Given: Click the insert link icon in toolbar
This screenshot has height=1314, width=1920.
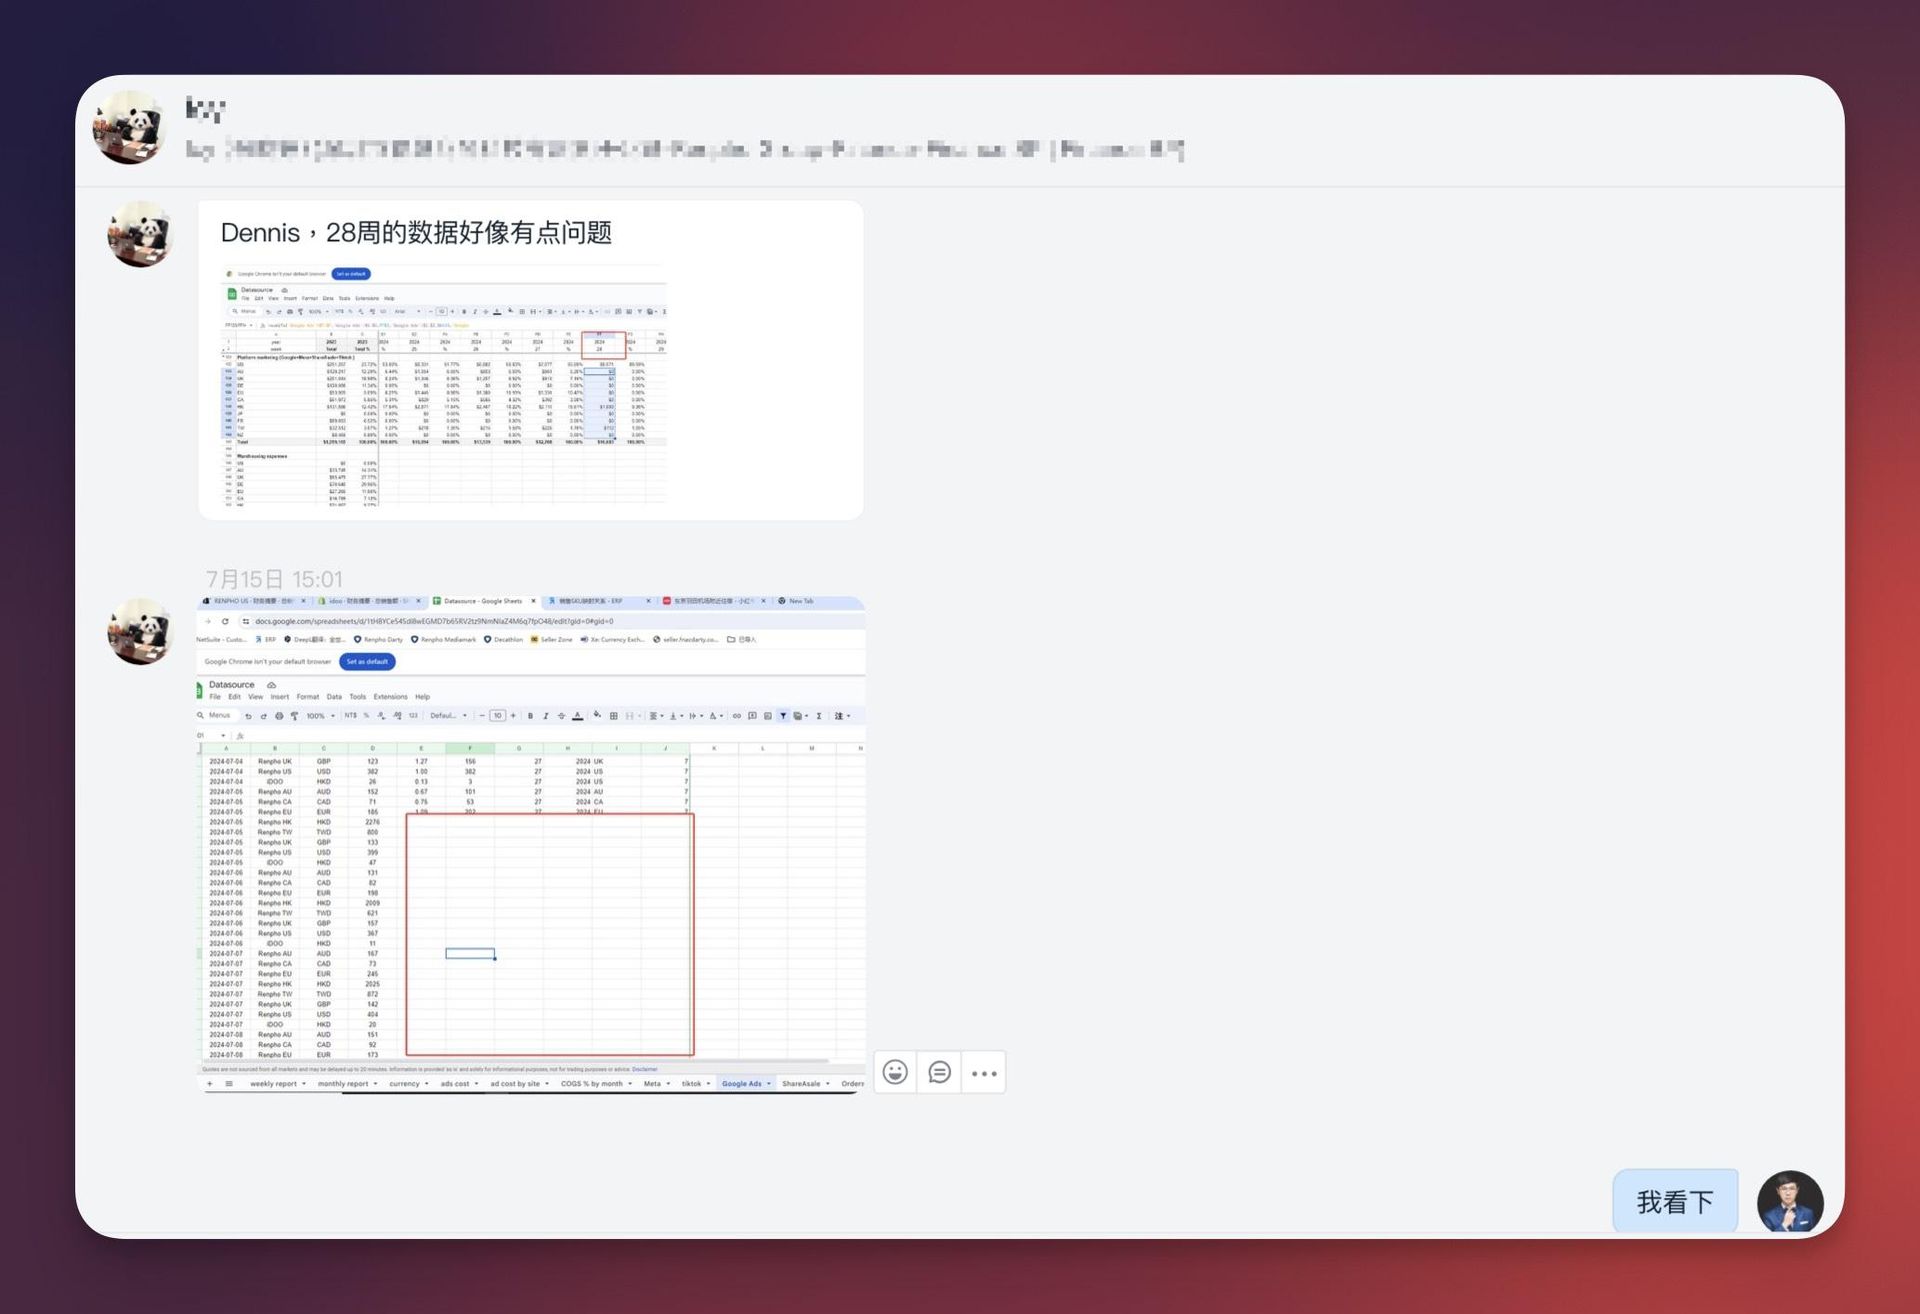Looking at the screenshot, I should click(x=737, y=716).
